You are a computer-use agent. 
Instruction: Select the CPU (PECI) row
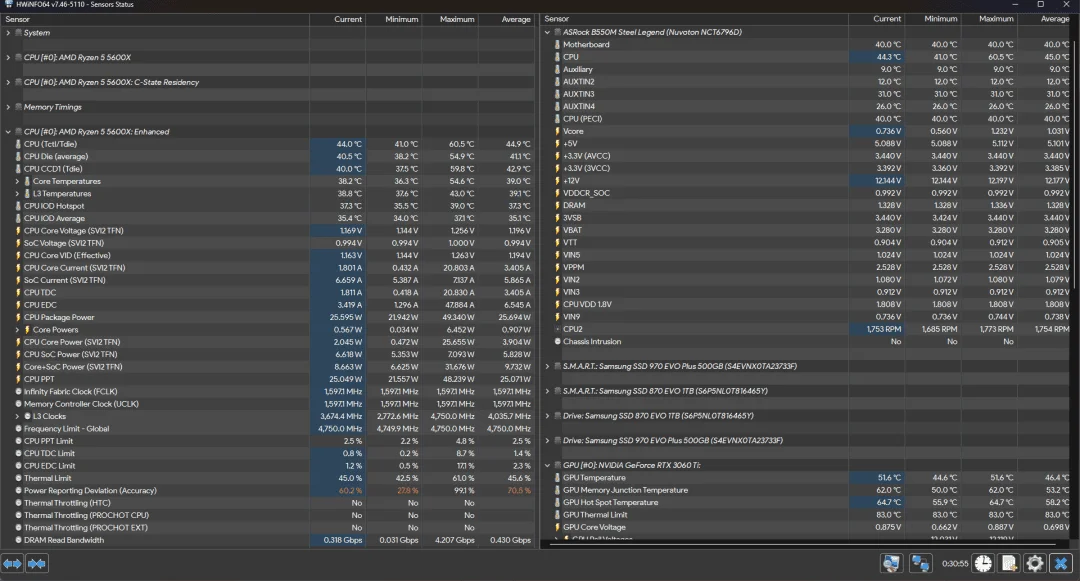807,119
